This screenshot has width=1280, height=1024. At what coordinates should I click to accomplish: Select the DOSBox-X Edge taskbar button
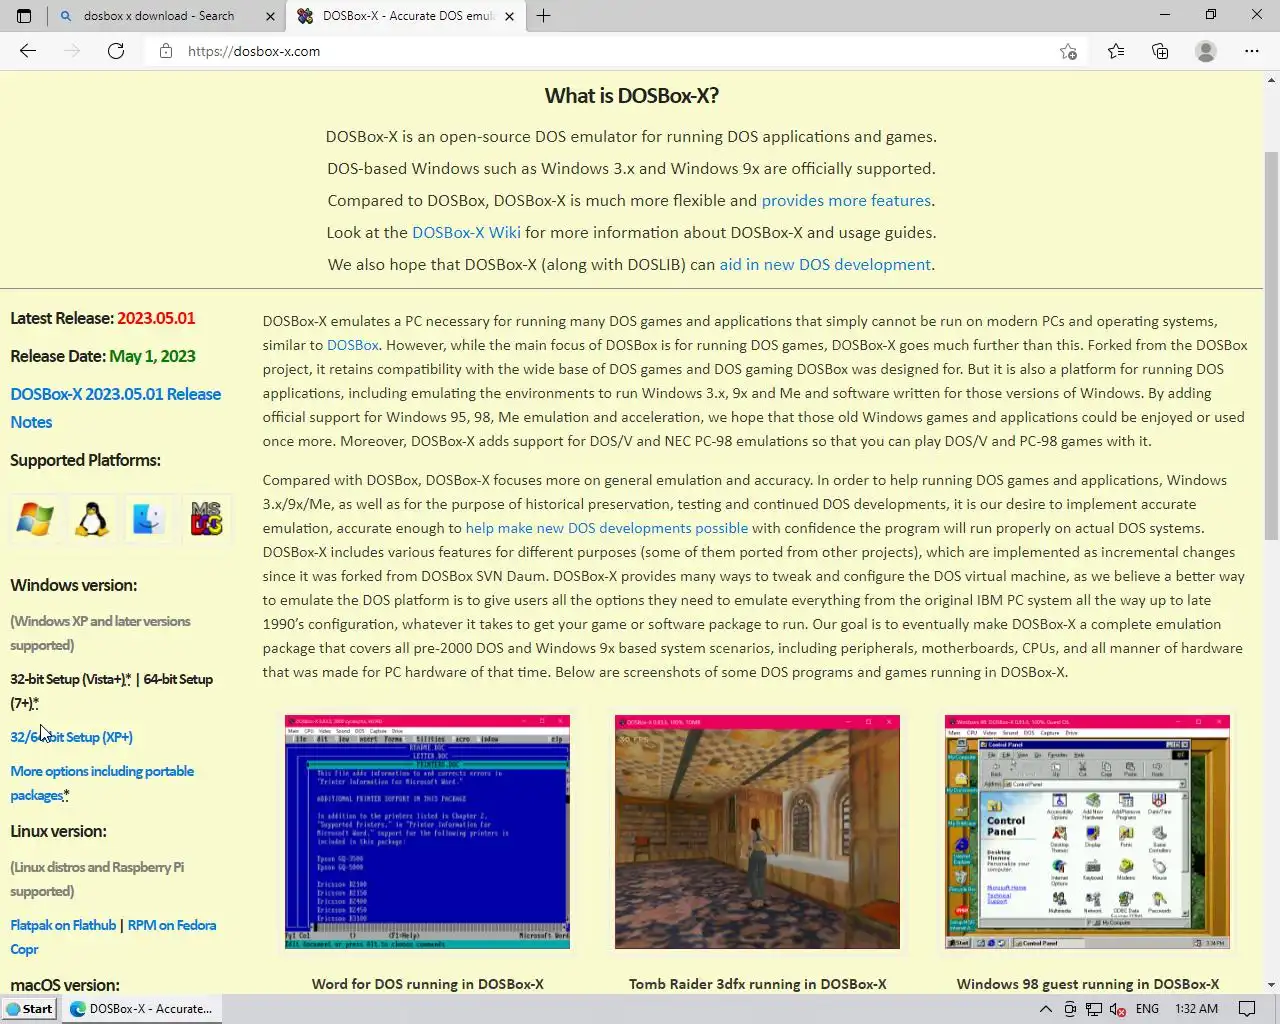coord(142,1008)
